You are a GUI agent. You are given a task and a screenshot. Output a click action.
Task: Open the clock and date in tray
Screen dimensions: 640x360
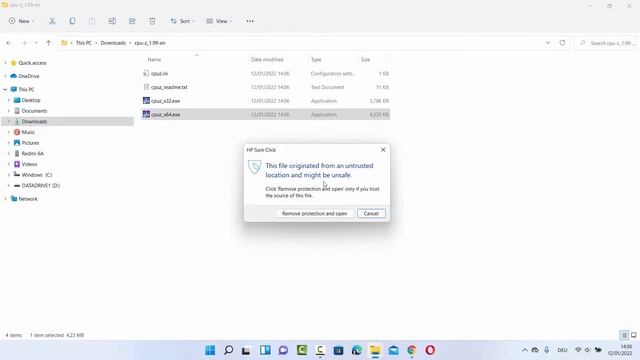point(620,350)
